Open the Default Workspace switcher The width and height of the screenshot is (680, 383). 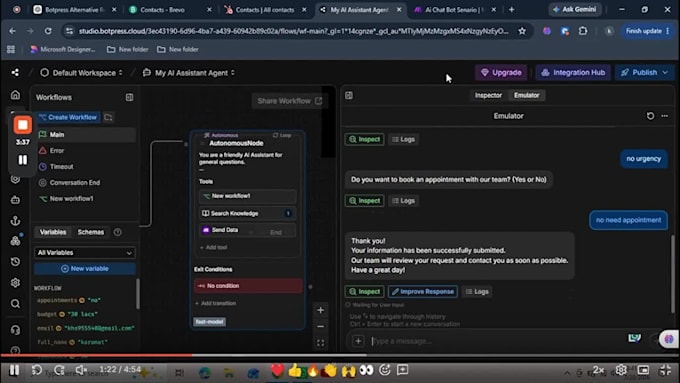point(82,72)
